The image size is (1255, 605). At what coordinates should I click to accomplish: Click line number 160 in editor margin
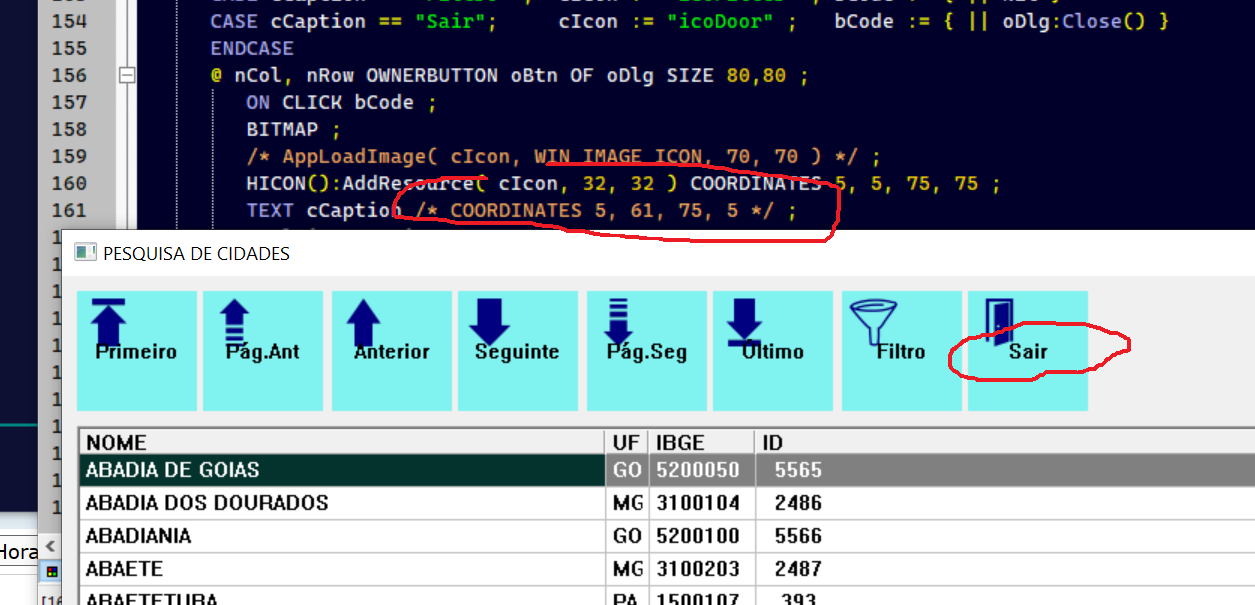(x=68, y=183)
